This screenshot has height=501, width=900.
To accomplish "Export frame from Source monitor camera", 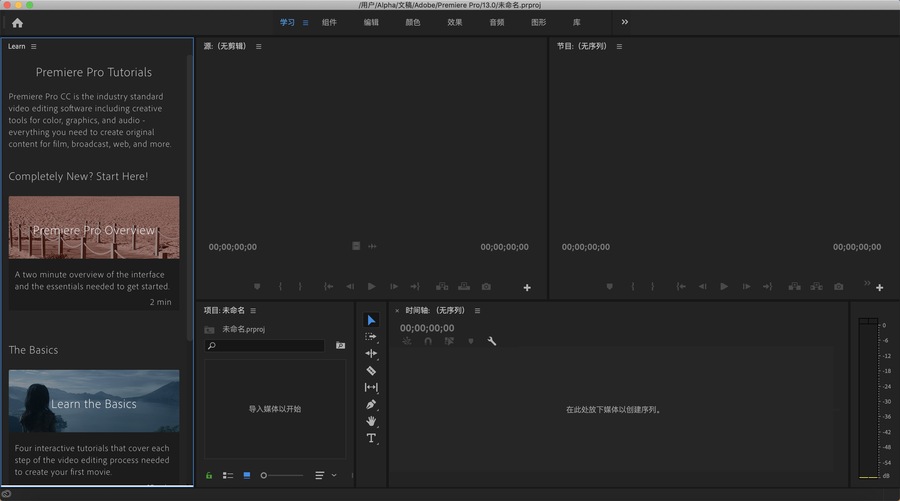I will coord(486,286).
